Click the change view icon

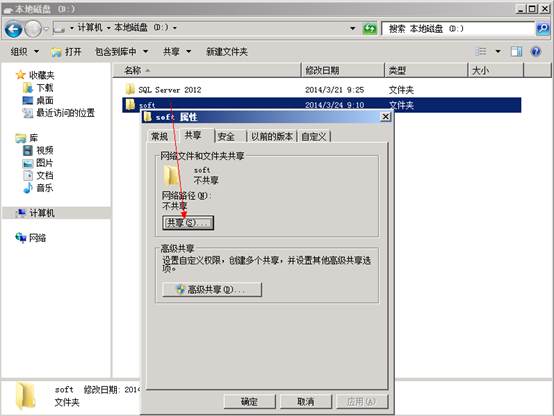click(x=481, y=52)
